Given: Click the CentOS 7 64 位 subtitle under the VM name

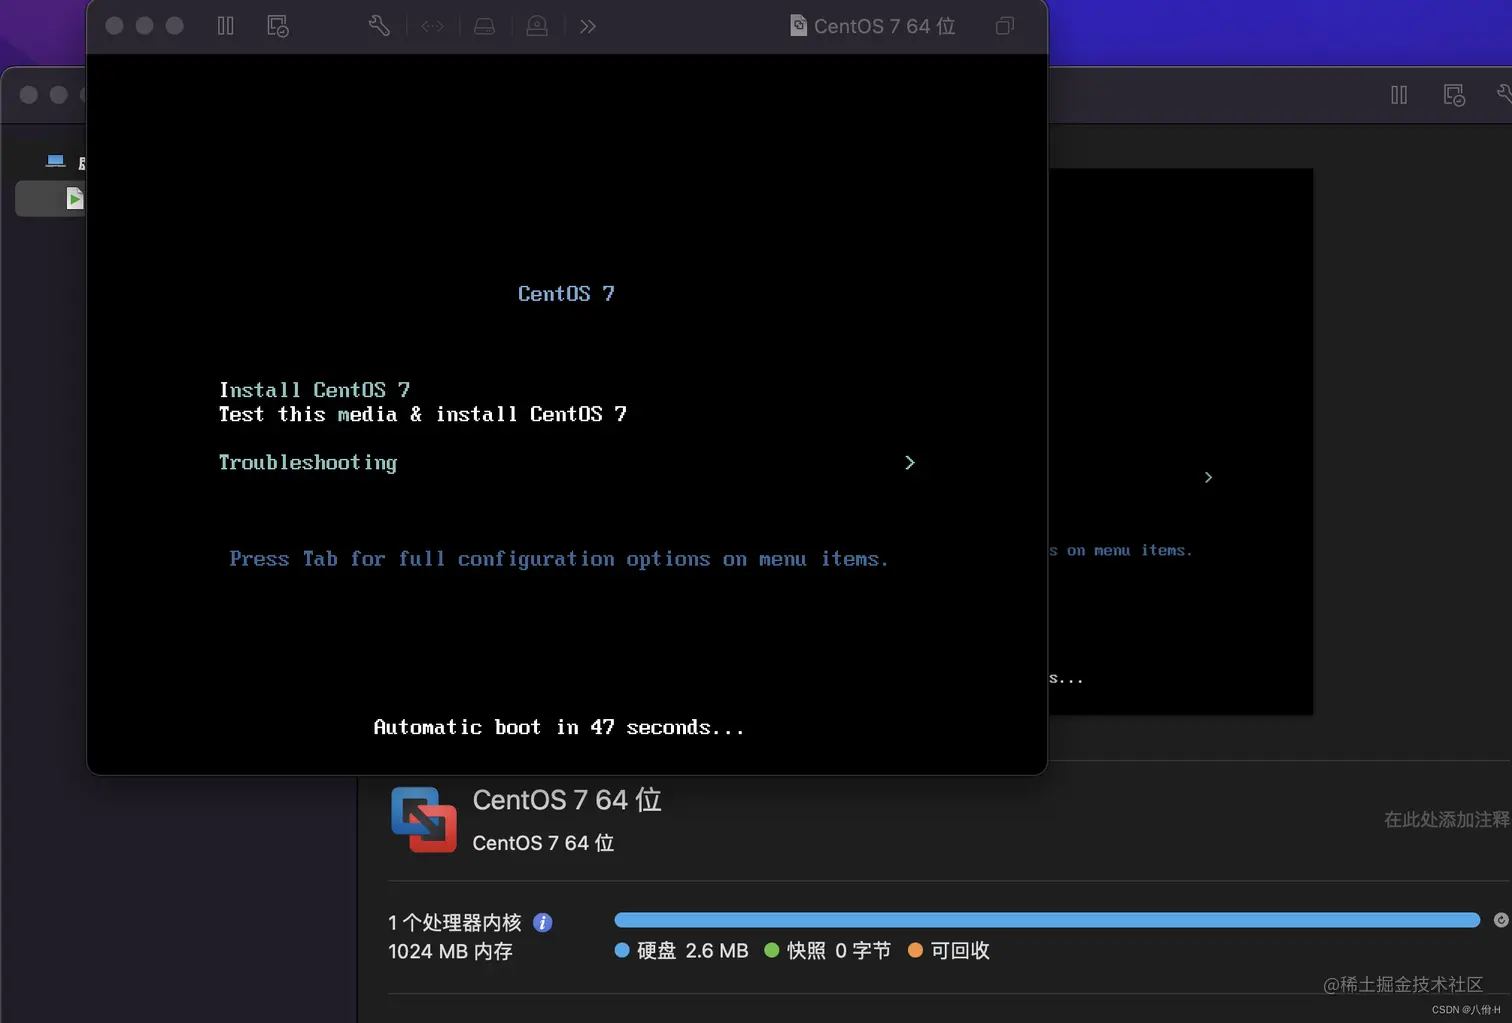Looking at the screenshot, I should (543, 843).
